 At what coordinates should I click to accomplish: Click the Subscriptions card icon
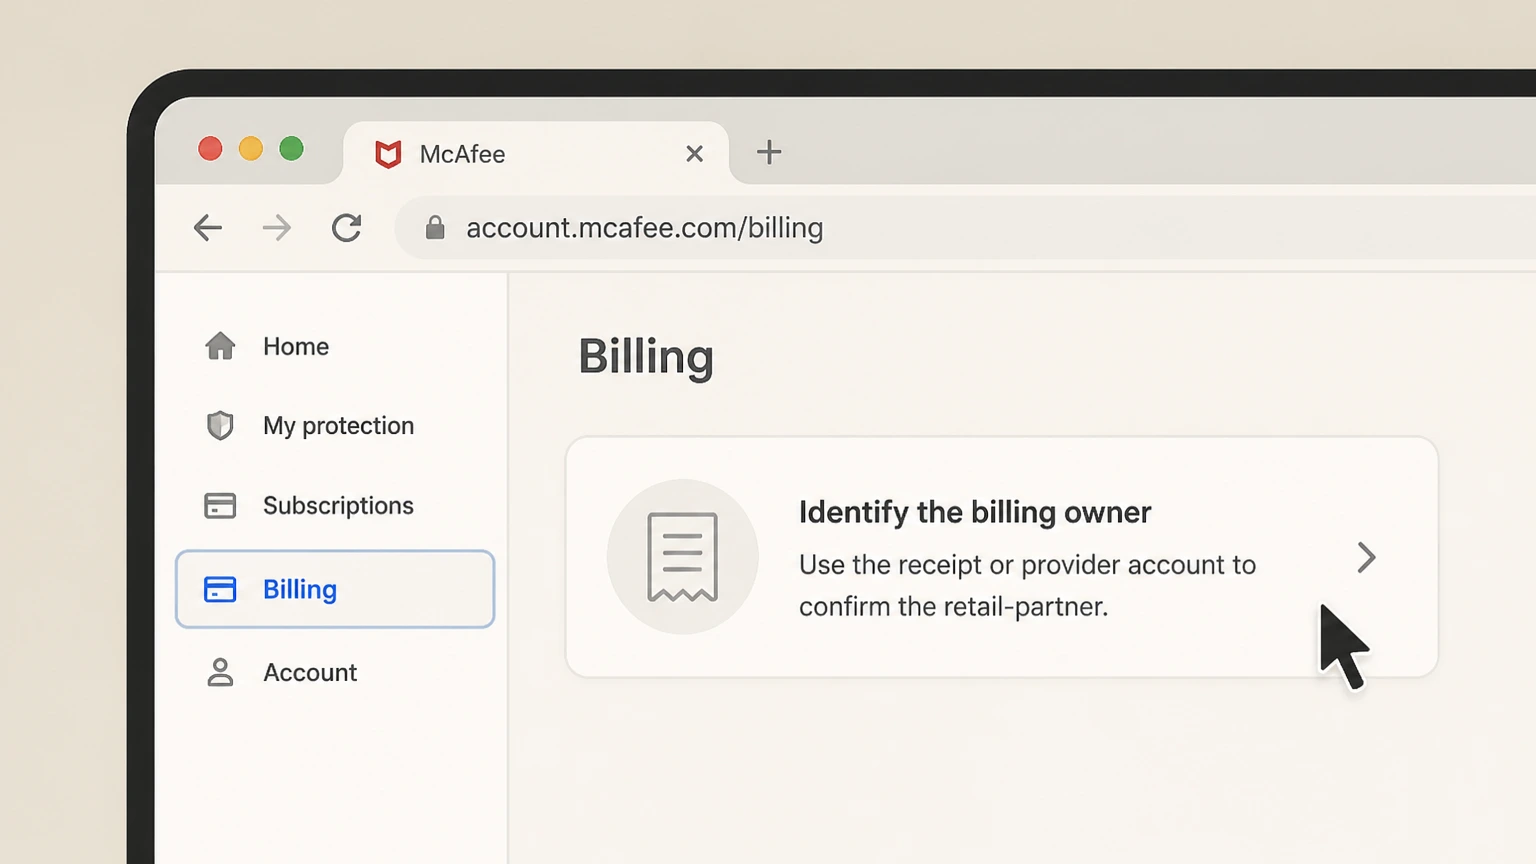pyautogui.click(x=220, y=506)
